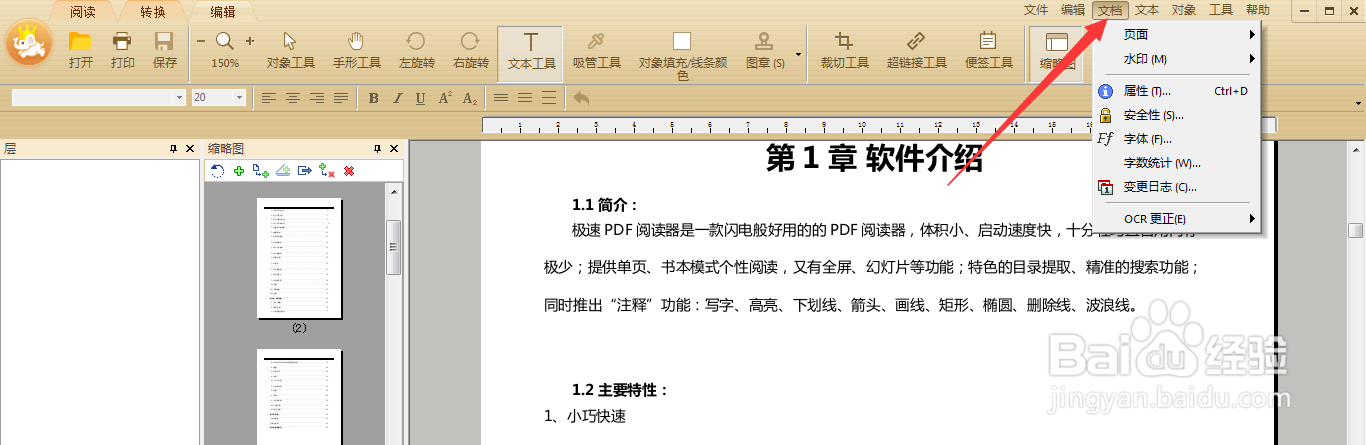Close the 缩略图 panel
The image size is (1366, 445).
(395, 148)
